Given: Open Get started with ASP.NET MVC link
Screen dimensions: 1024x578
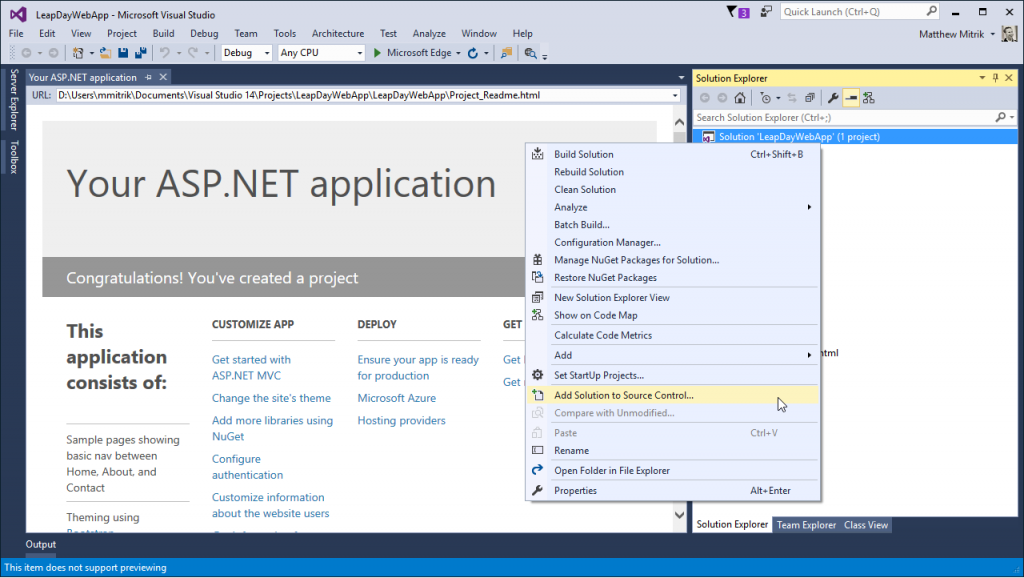Looking at the screenshot, I should tap(251, 368).
